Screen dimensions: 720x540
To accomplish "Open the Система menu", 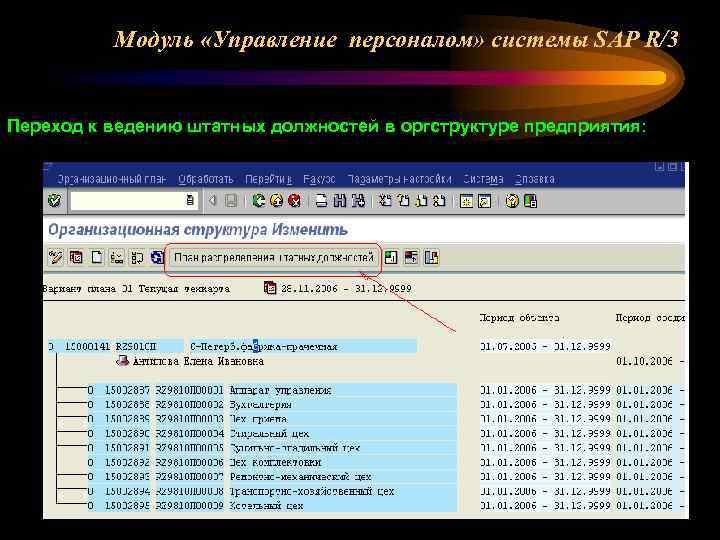I will tap(483, 179).
